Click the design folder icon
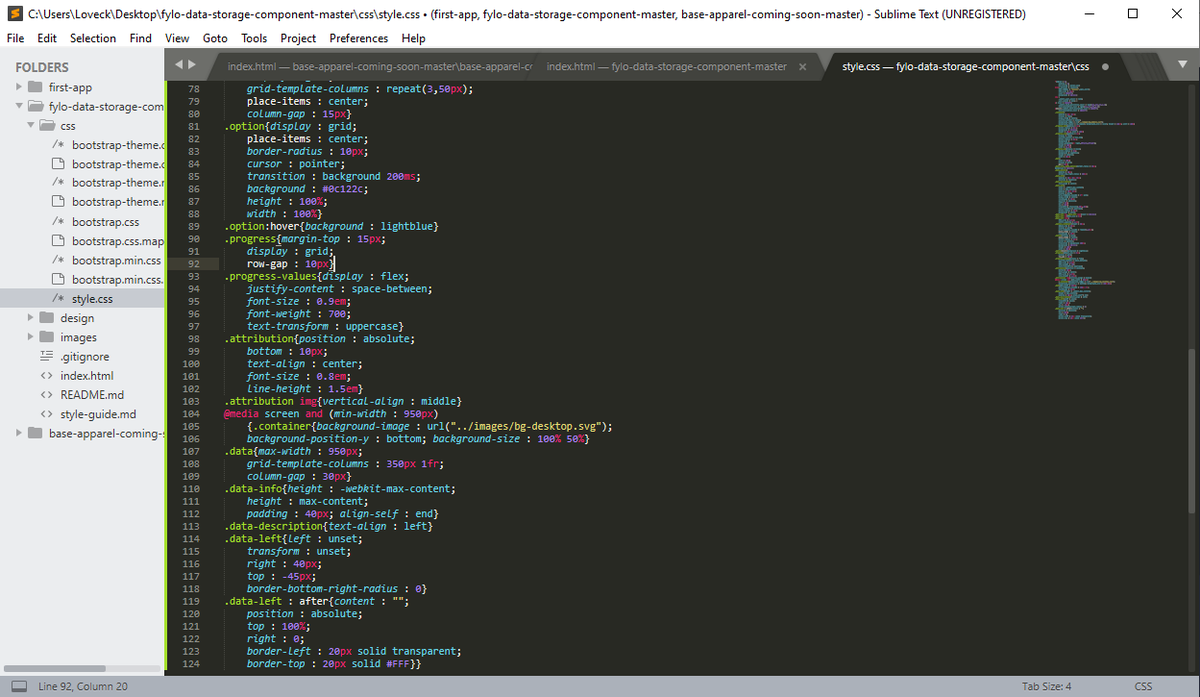Screen dimensions: 1200x697 (47, 318)
